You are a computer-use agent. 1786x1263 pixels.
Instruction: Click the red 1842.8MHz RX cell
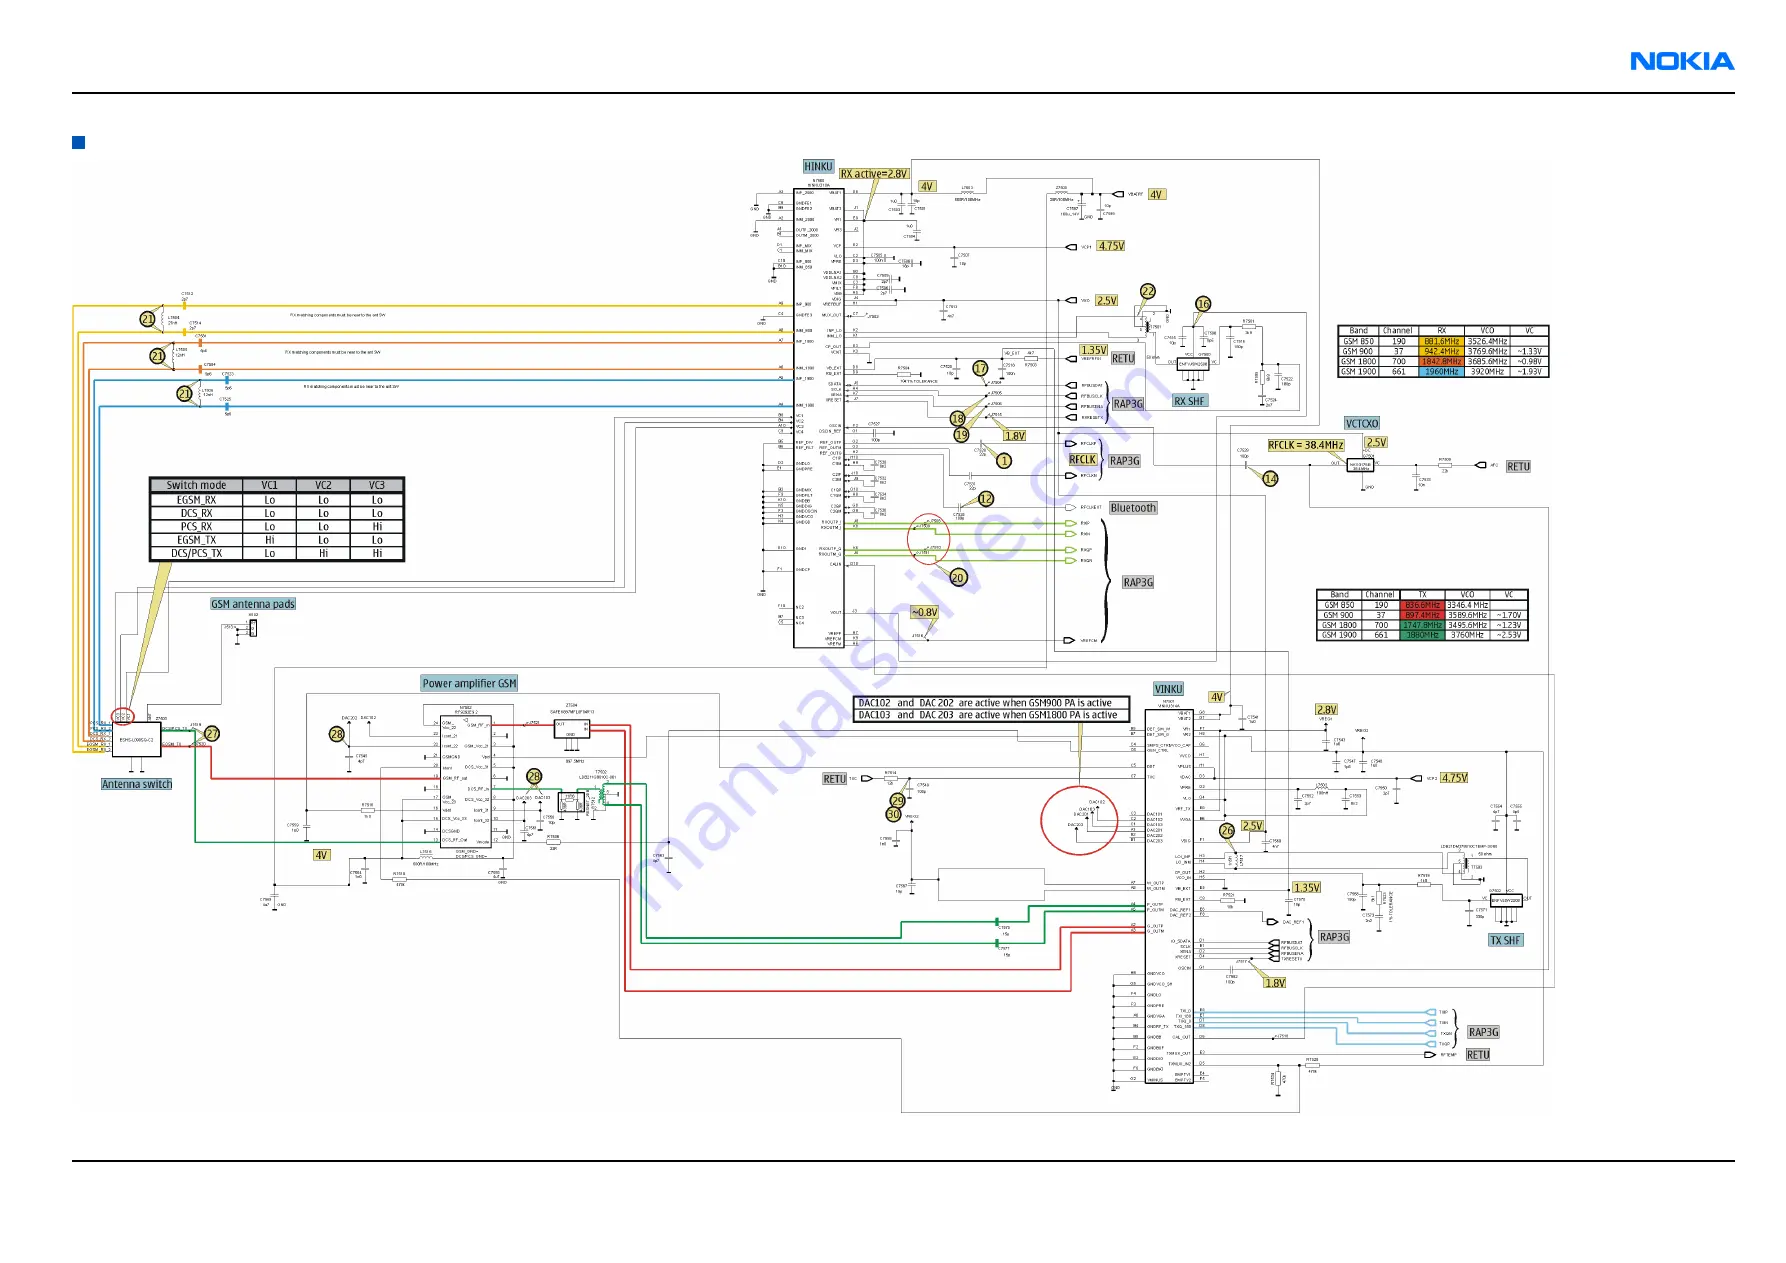pyautogui.click(x=1441, y=361)
